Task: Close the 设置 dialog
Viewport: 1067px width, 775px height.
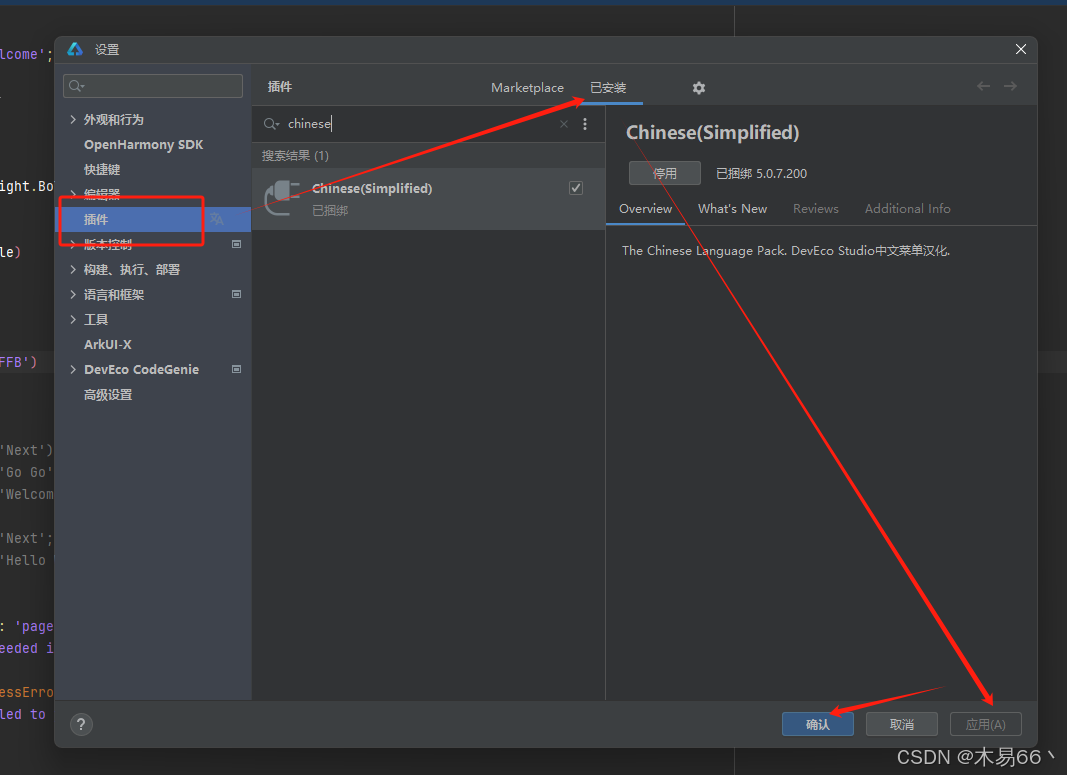Action: click(1021, 49)
